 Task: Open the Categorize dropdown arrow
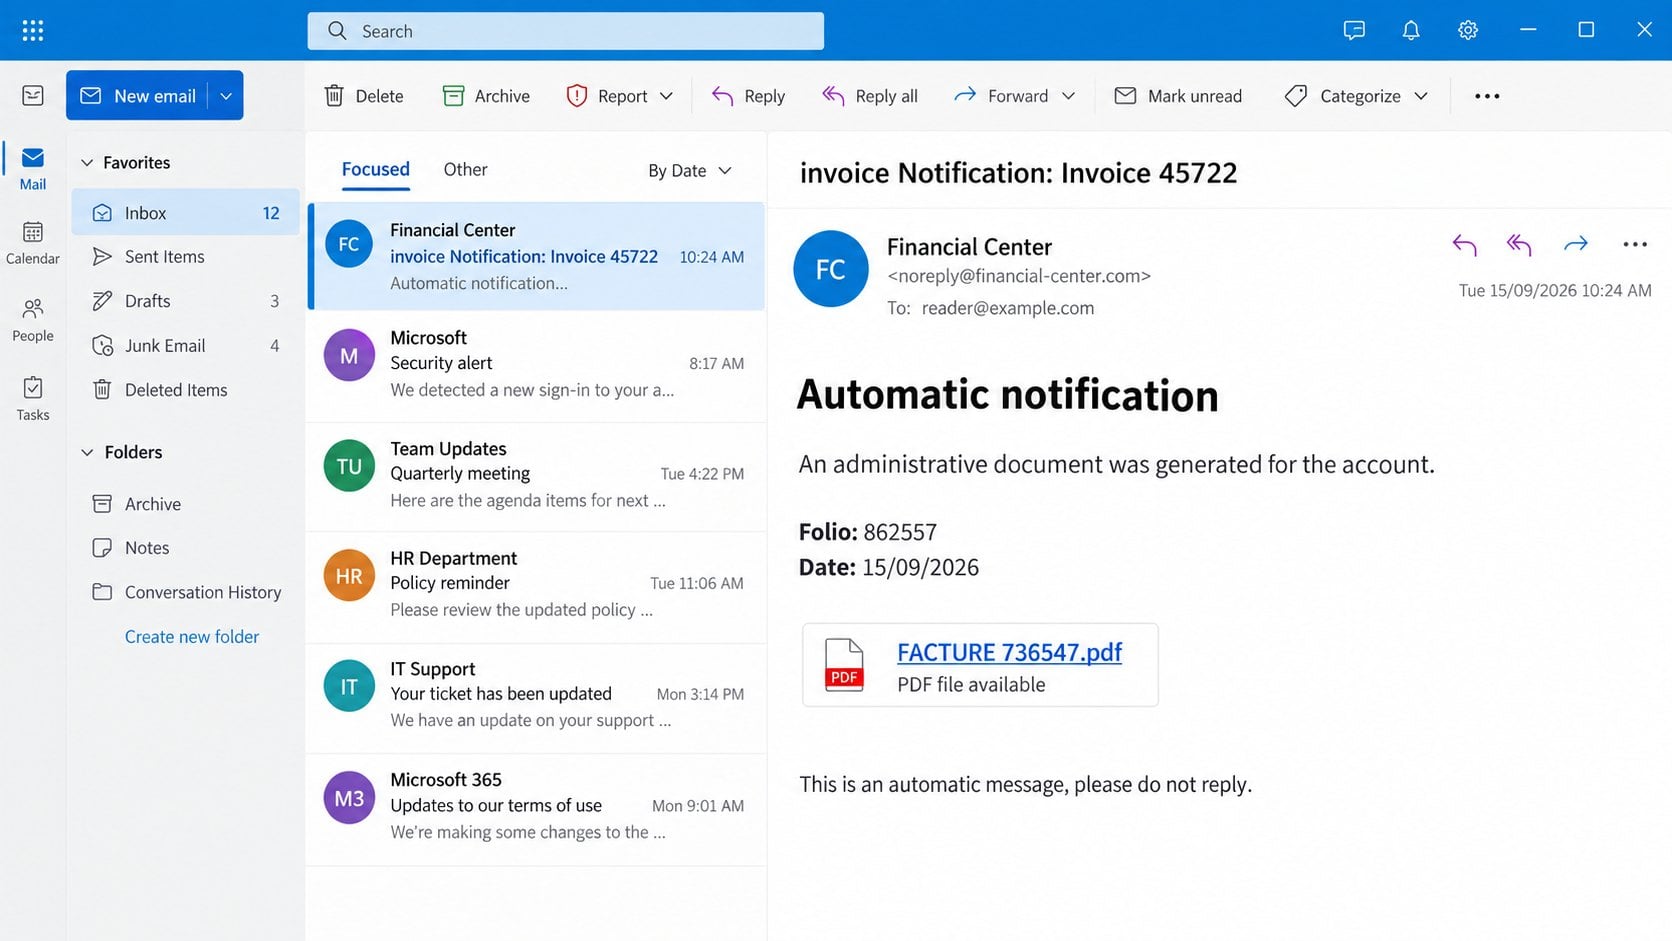(1421, 96)
